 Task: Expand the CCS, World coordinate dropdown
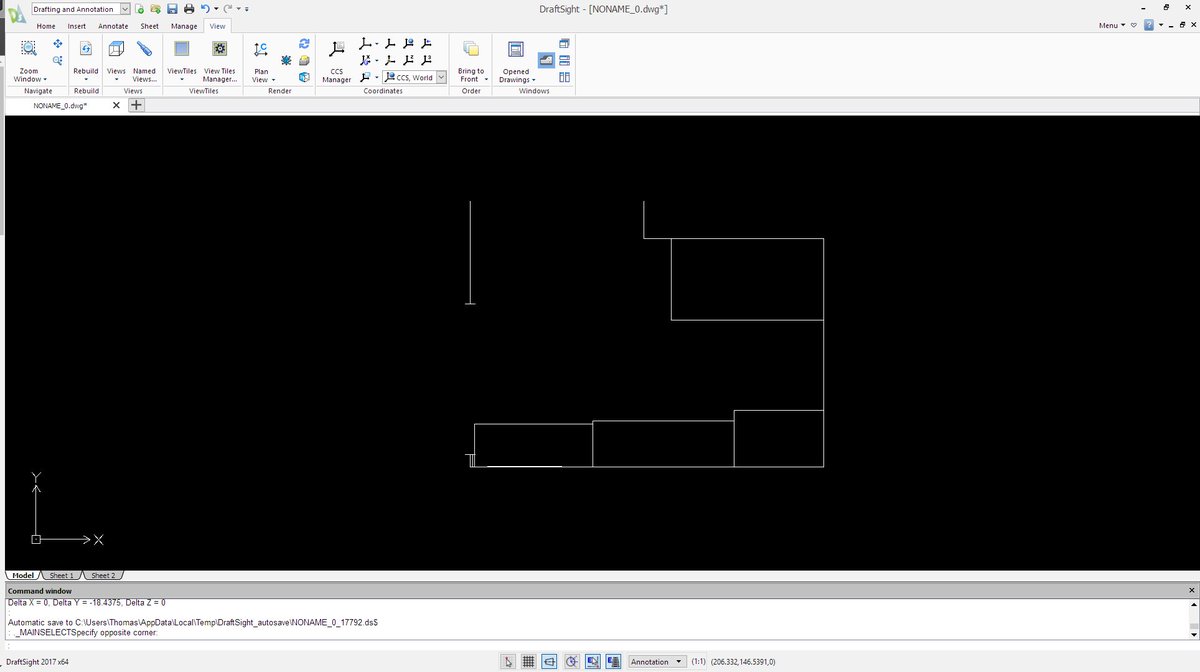pyautogui.click(x=441, y=77)
